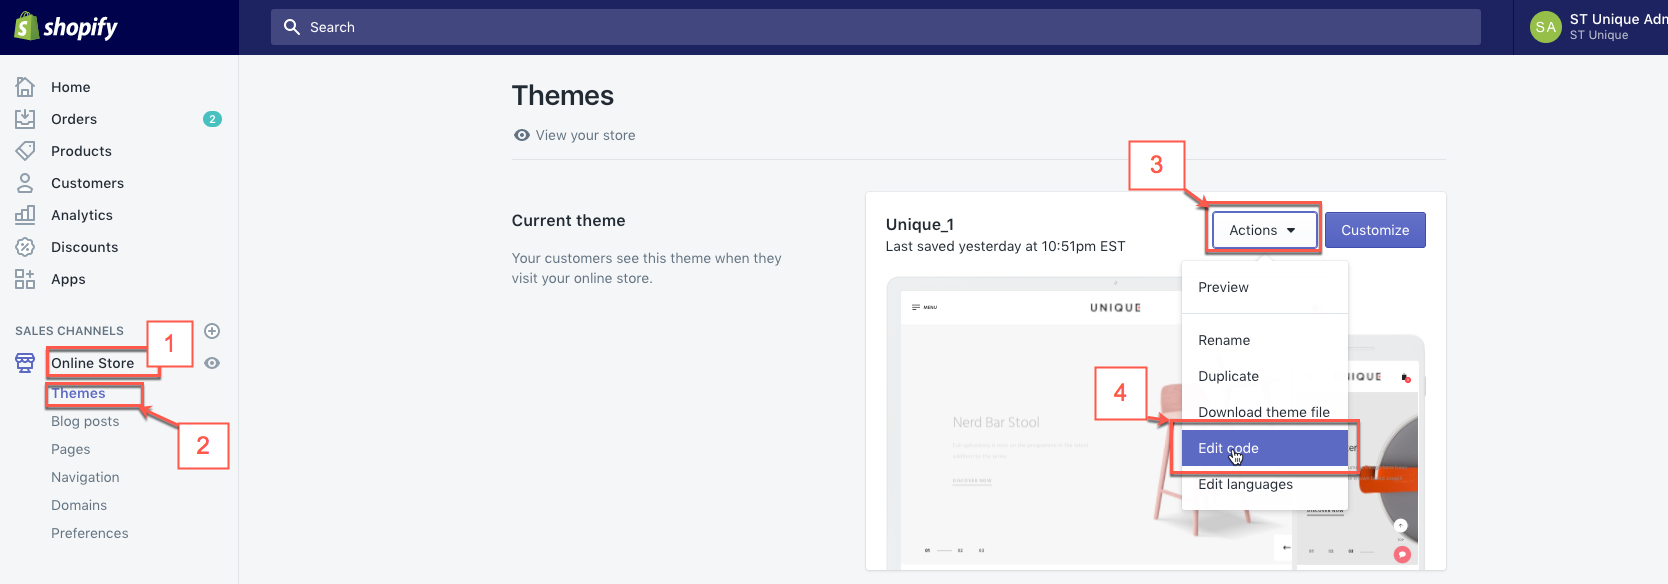The width and height of the screenshot is (1668, 584).
Task: Click the Home house icon
Action: (x=25, y=87)
